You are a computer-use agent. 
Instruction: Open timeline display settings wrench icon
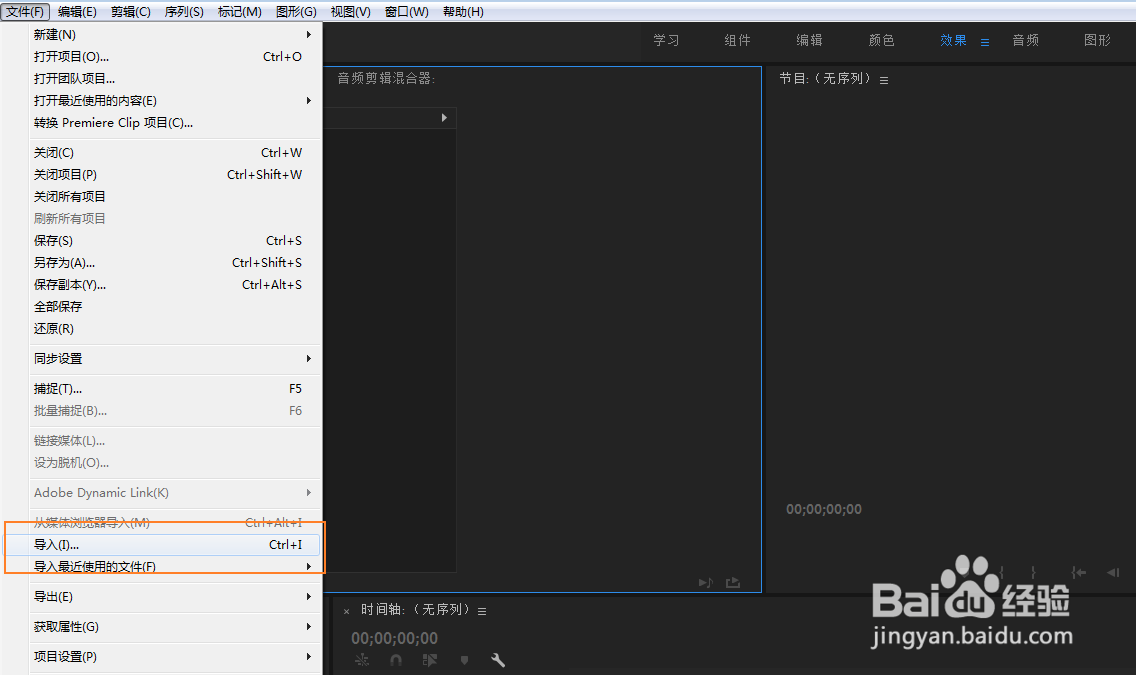tap(498, 660)
